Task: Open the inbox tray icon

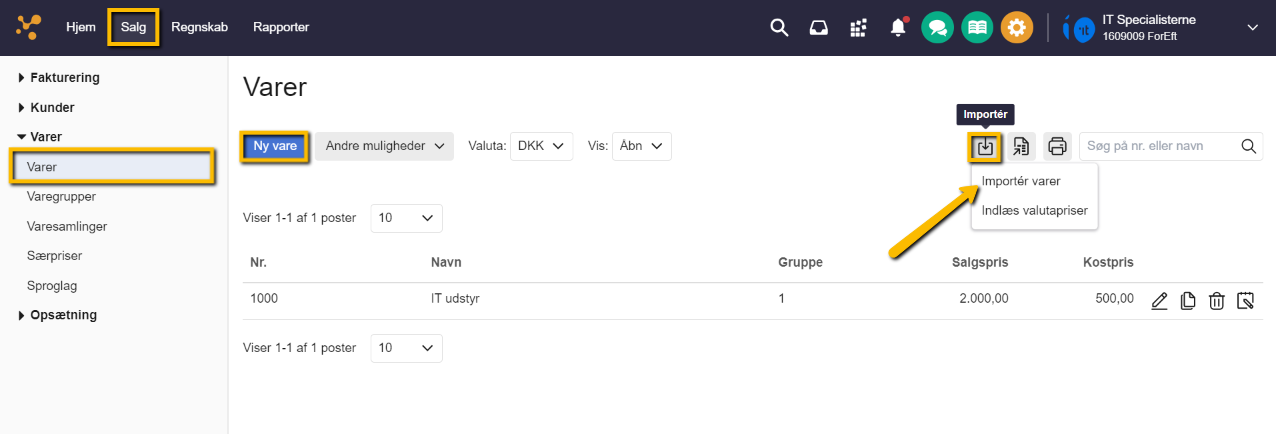Action: (819, 28)
